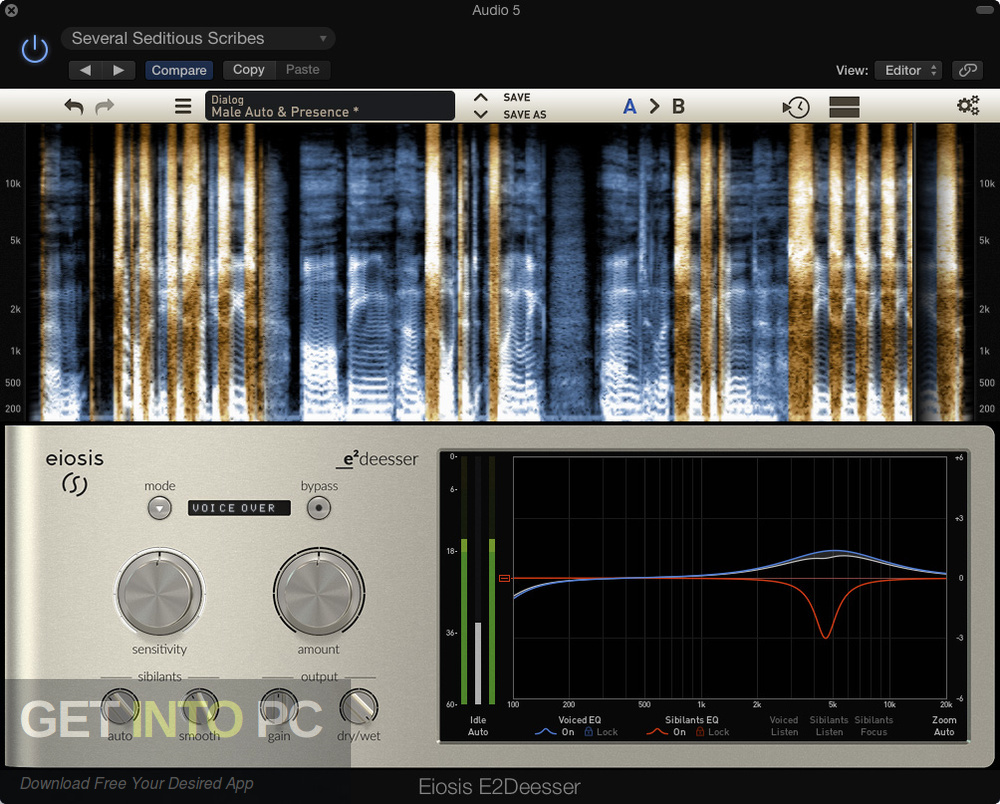Switch to the A state
The height and width of the screenshot is (804, 1000).
pyautogui.click(x=629, y=106)
